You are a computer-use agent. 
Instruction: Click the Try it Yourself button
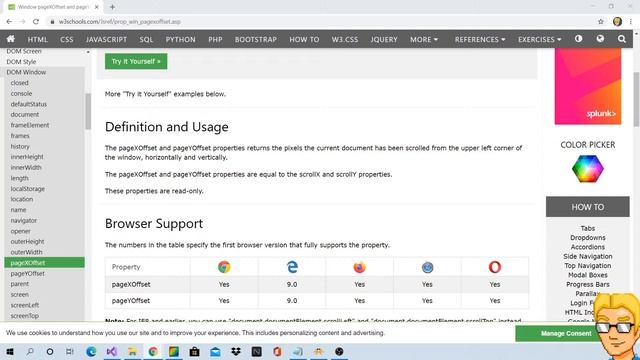[136, 61]
